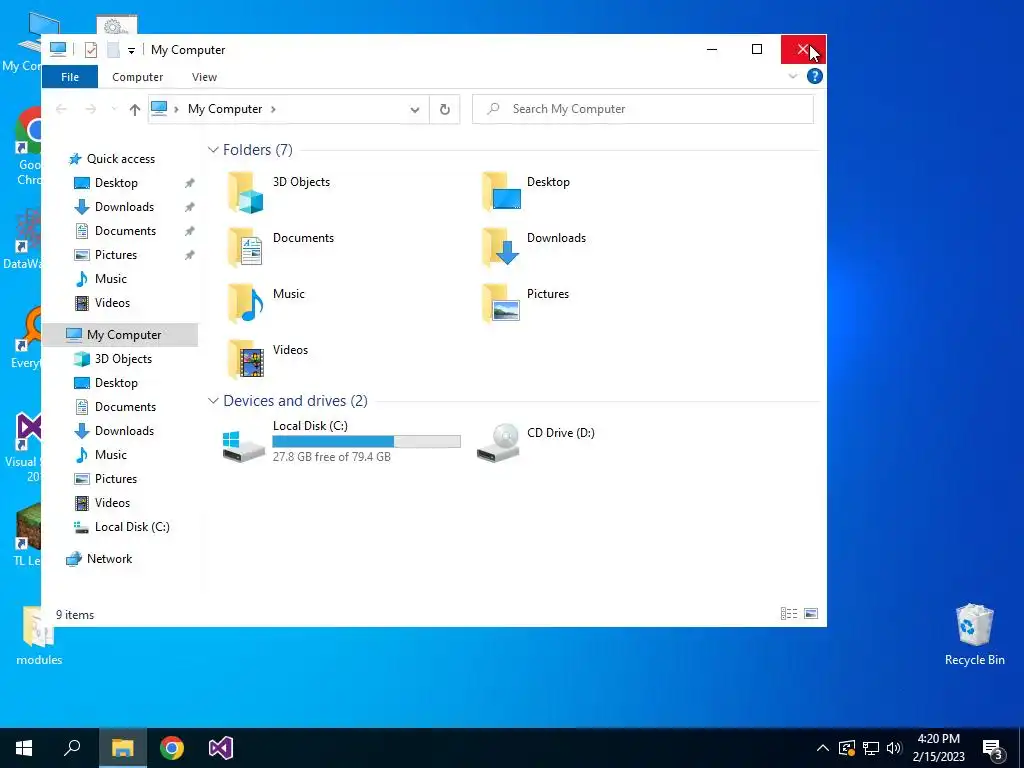Image resolution: width=1024 pixels, height=768 pixels.
Task: Open the notification center icon
Action: tap(993, 748)
